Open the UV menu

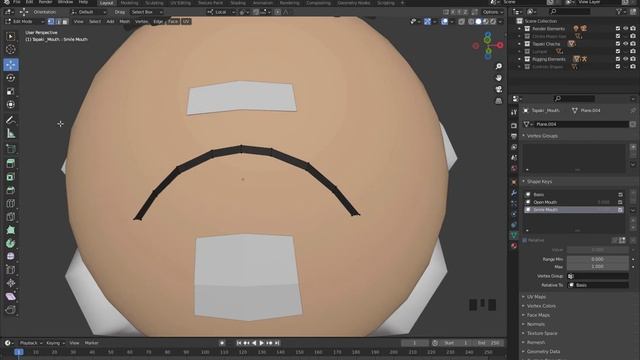point(186,21)
